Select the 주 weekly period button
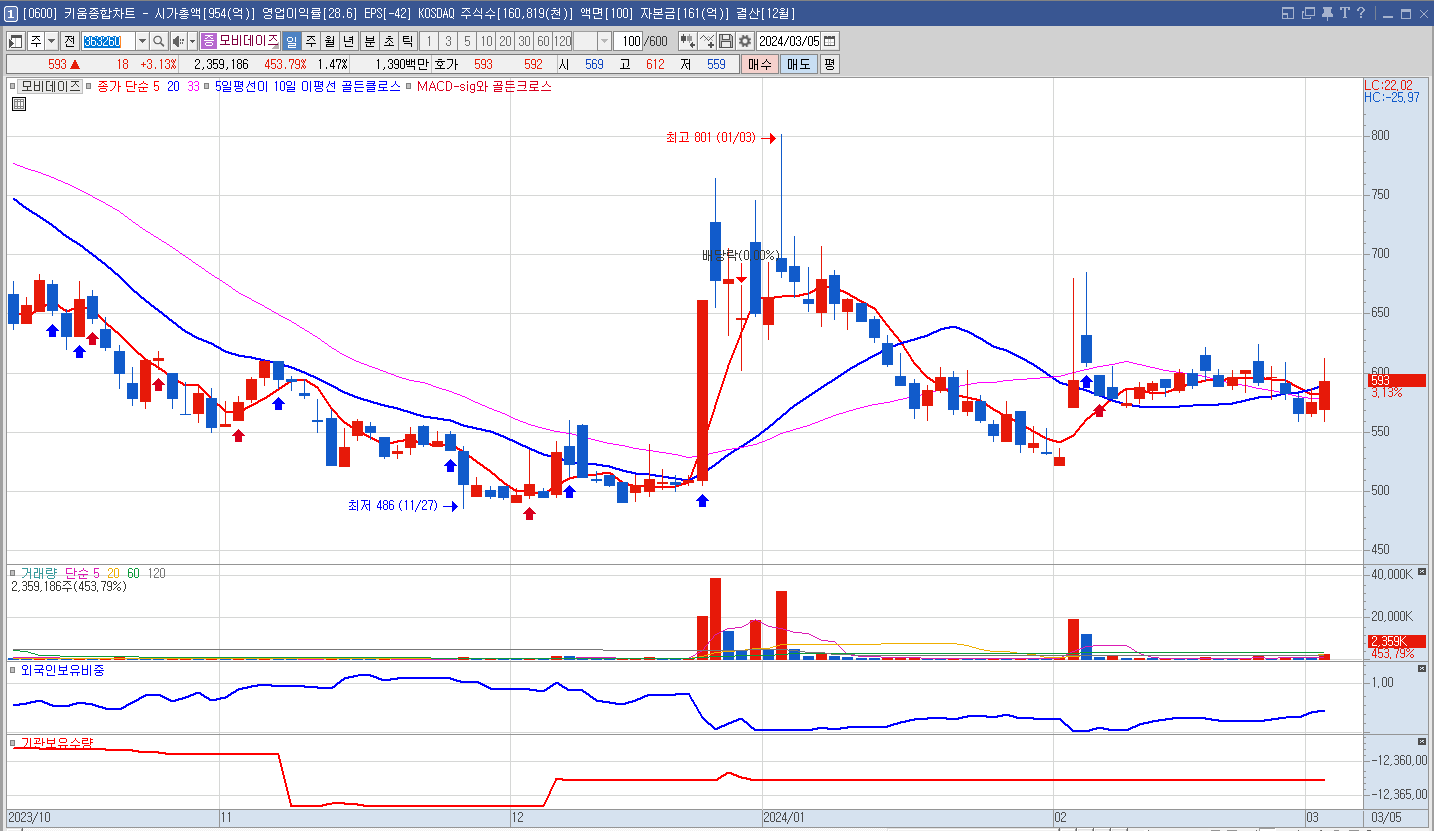This screenshot has height=831, width=1434. tap(311, 41)
